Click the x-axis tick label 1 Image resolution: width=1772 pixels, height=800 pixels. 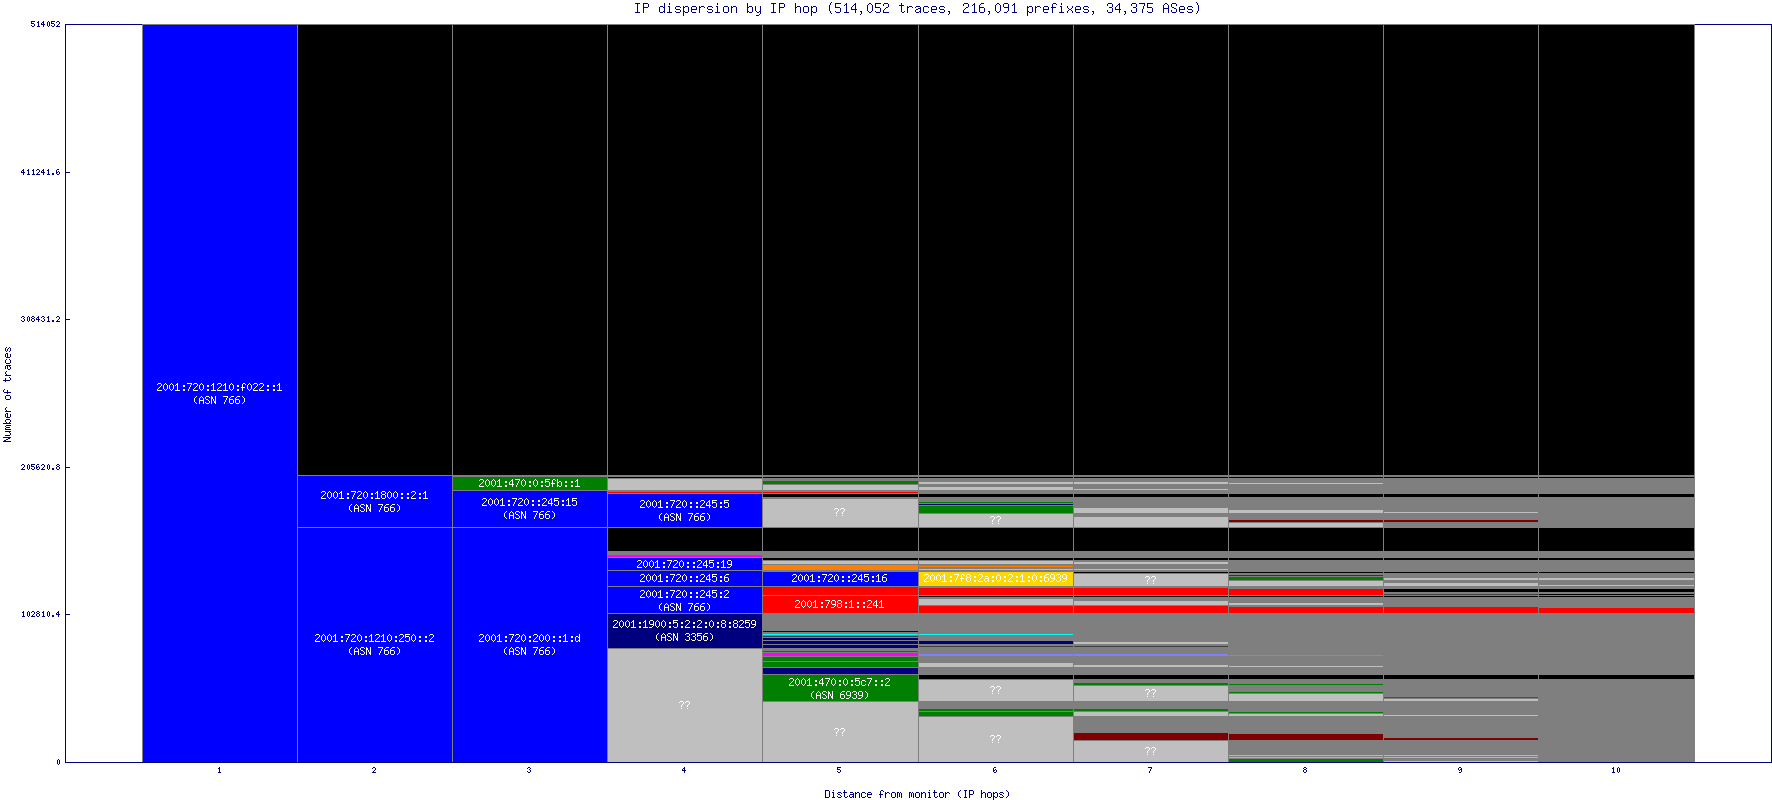pyautogui.click(x=219, y=770)
